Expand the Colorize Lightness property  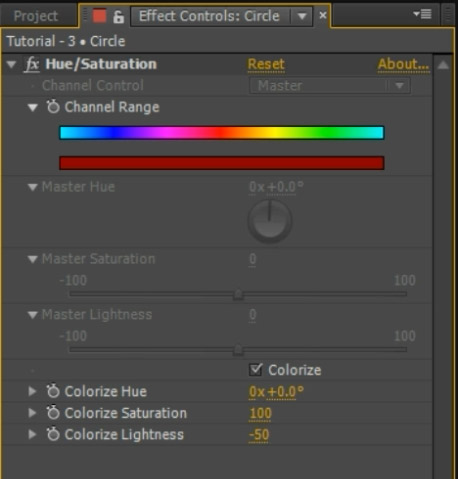(32, 434)
